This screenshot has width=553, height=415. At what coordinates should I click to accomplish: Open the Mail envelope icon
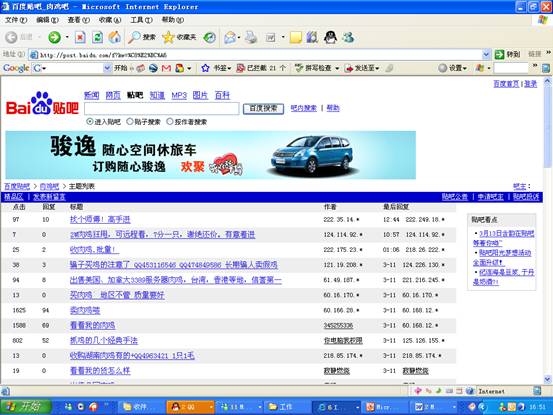[x=230, y=37]
